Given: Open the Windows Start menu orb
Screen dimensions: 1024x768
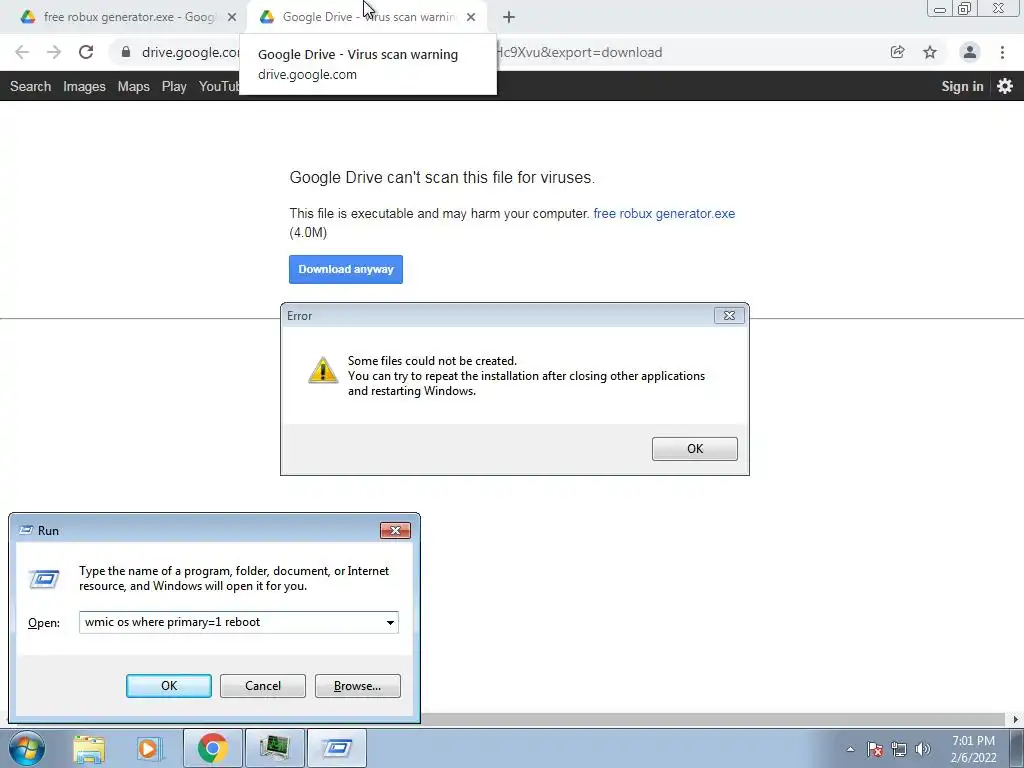Looking at the screenshot, I should click(x=27, y=748).
